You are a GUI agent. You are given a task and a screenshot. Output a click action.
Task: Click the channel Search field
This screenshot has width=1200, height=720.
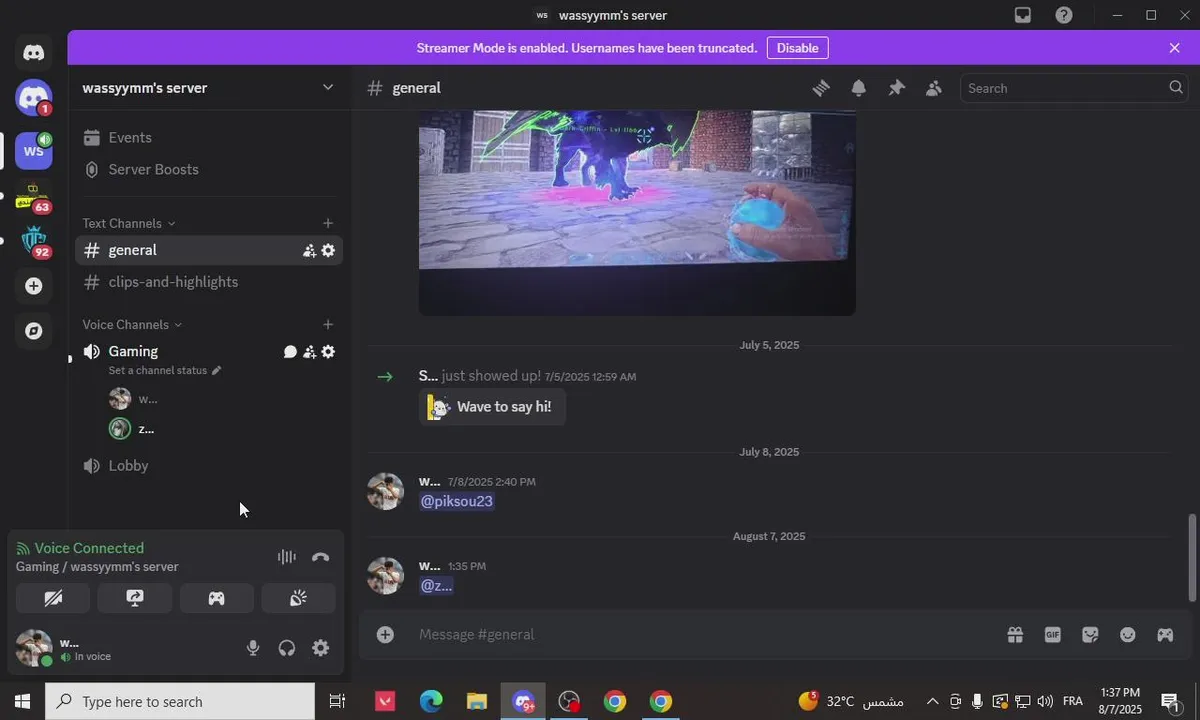[x=1075, y=88]
